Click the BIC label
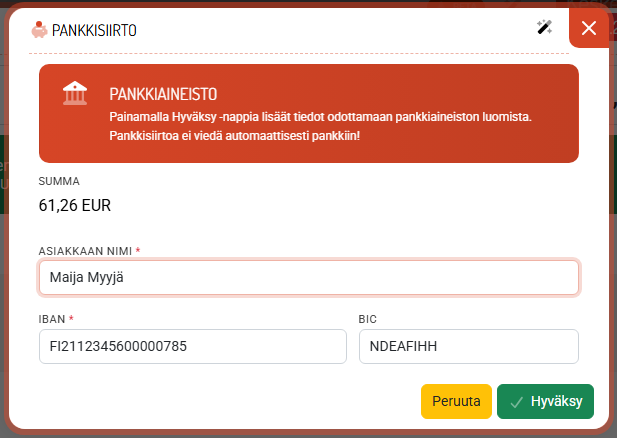 368,319
